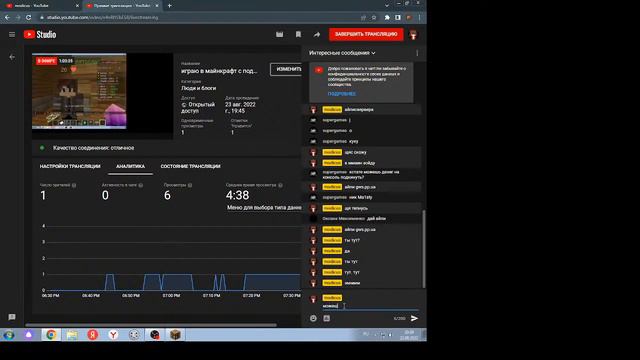Screen dimensions: 640x360
Task: Click the category value Люди и блоги
Action: click(198, 88)
